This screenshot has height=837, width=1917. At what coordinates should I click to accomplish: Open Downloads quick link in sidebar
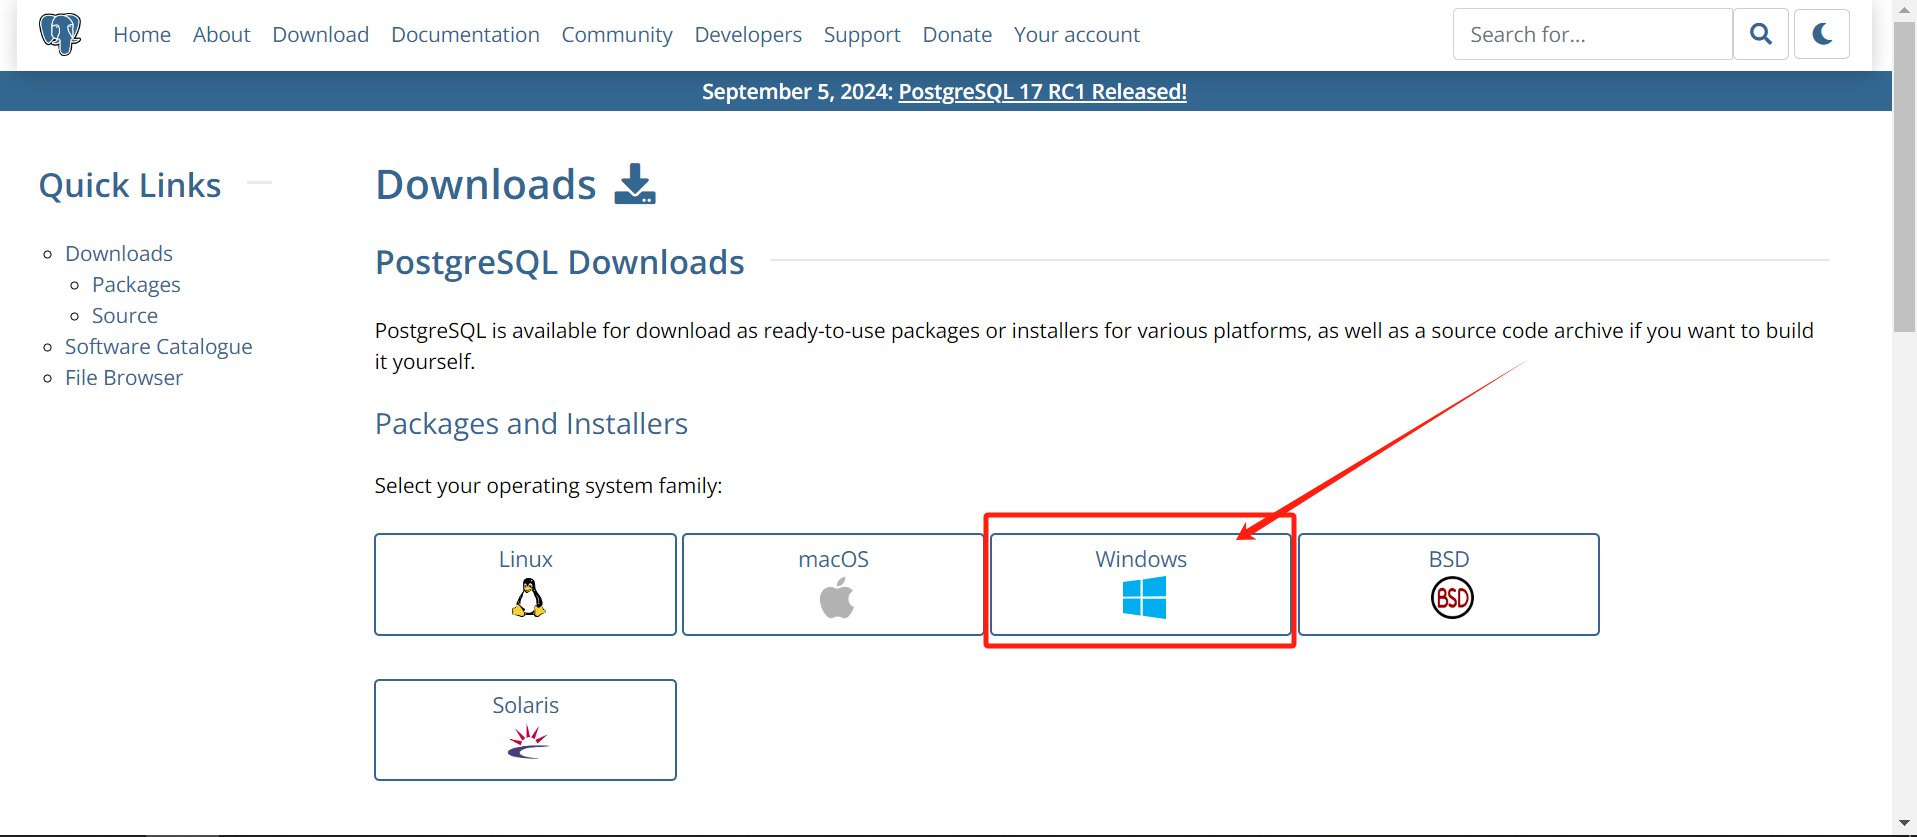(x=119, y=254)
